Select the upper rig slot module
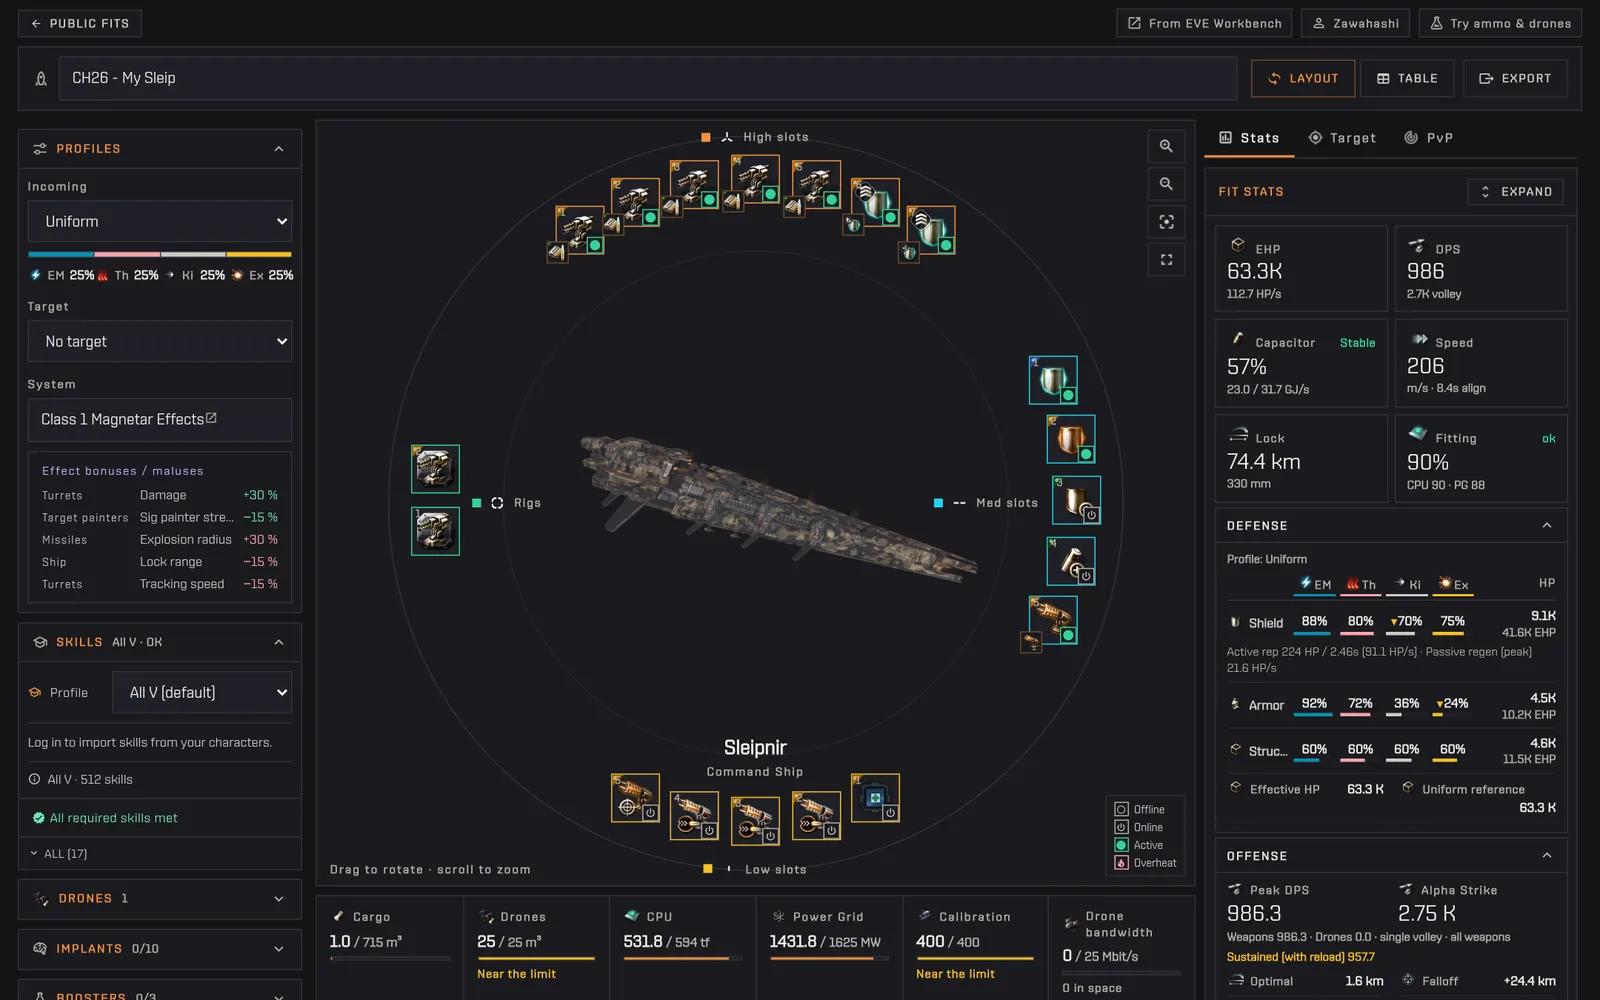 tap(435, 469)
